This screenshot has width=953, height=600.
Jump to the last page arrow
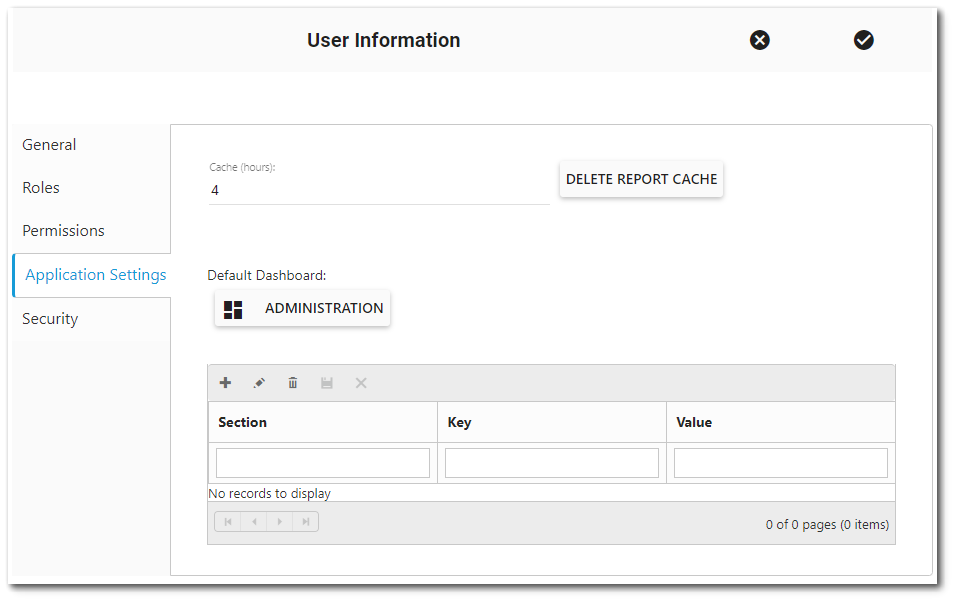click(x=305, y=521)
